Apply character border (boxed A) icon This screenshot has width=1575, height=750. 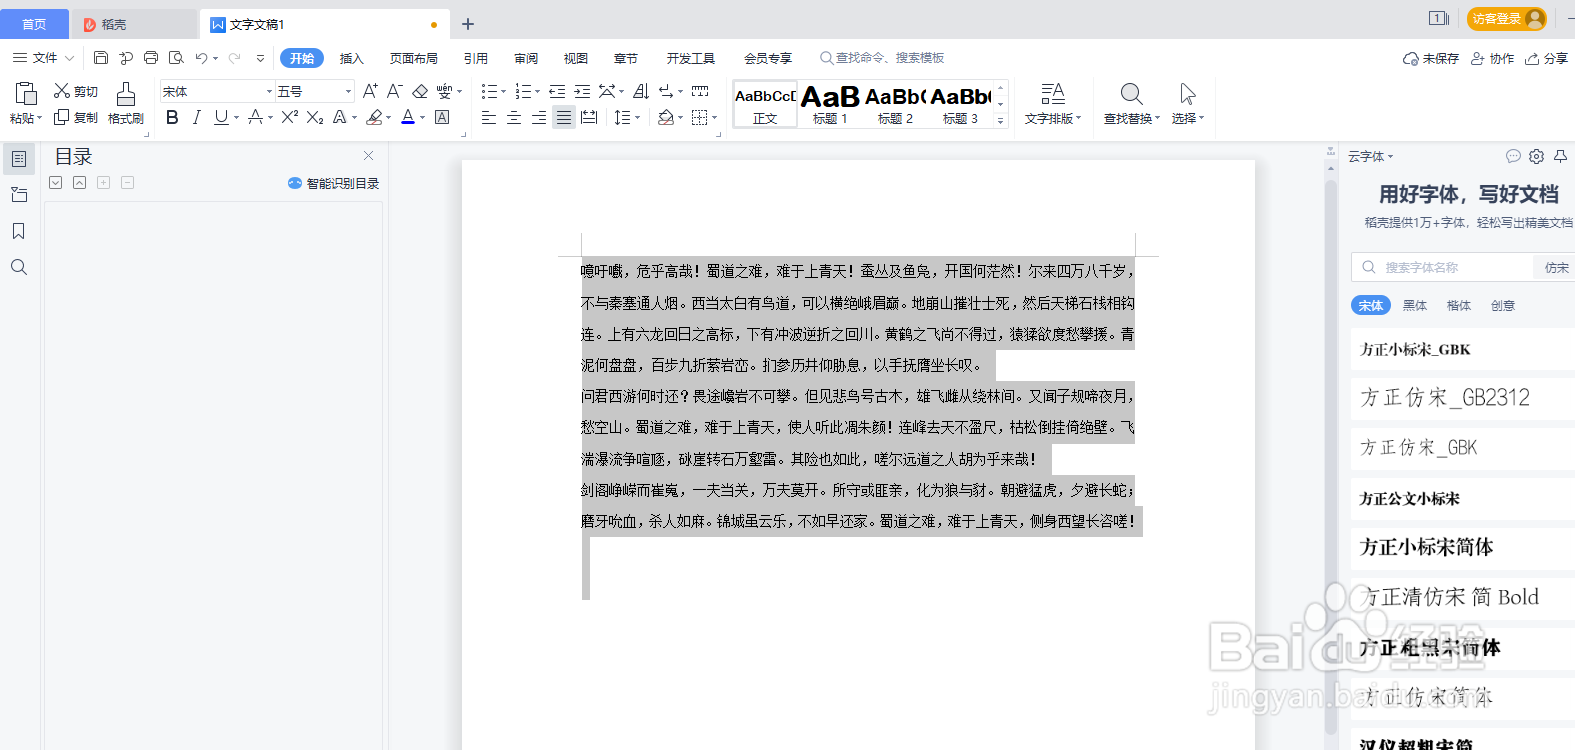click(442, 117)
